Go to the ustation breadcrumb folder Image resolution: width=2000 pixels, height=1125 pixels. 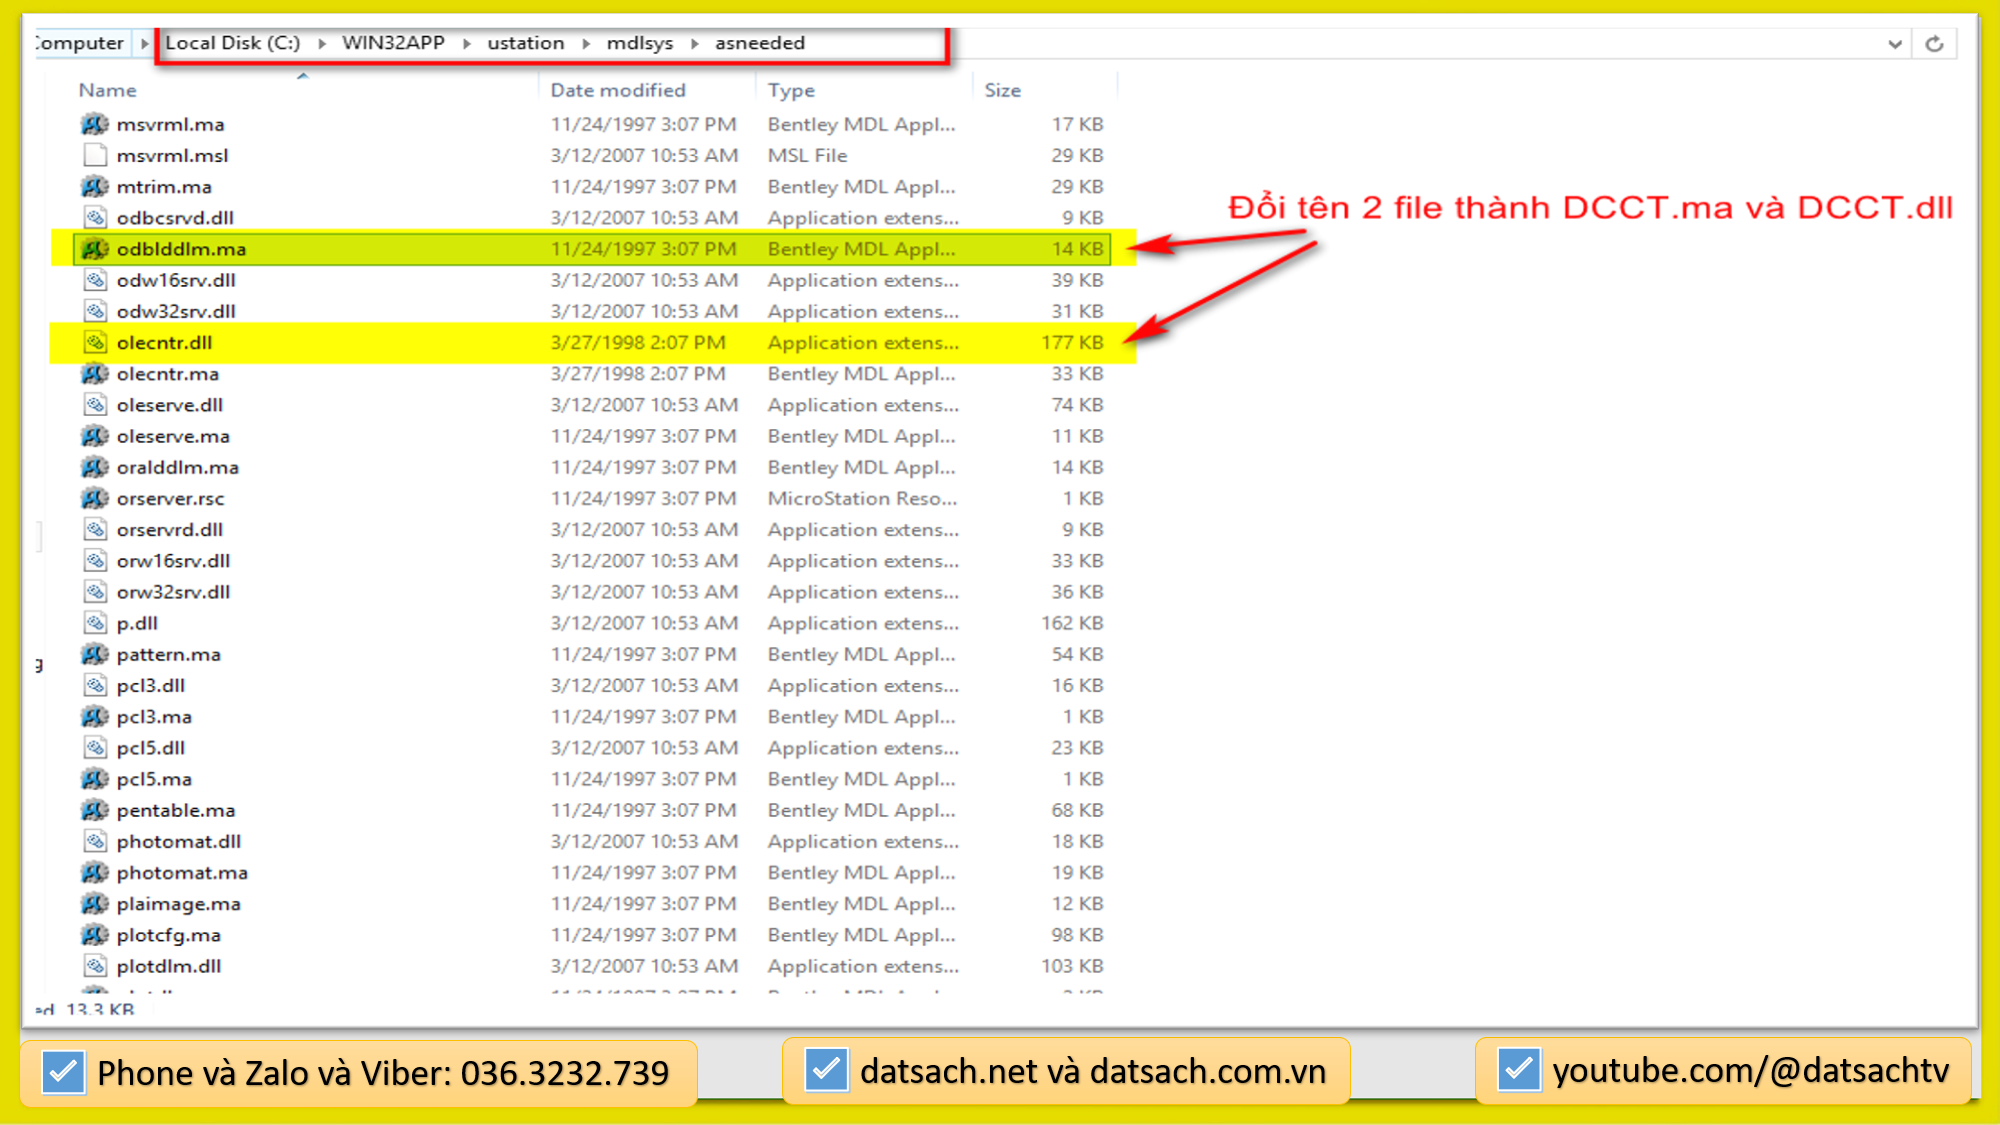click(x=525, y=43)
